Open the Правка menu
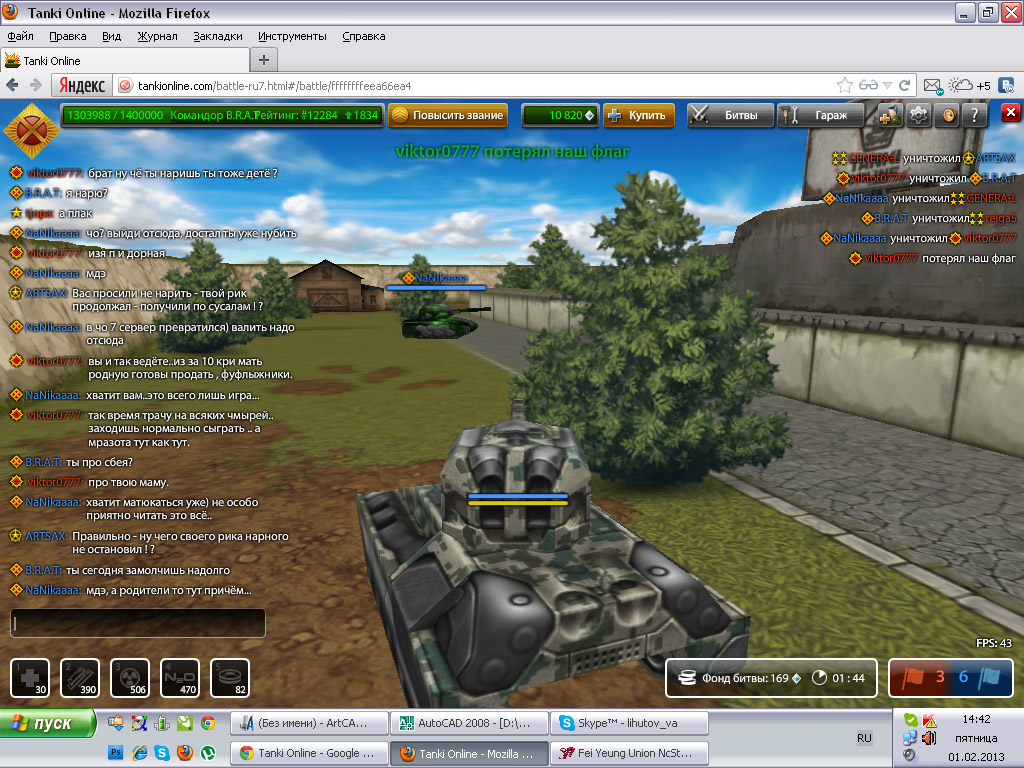Image resolution: width=1024 pixels, height=768 pixels. pyautogui.click(x=67, y=37)
